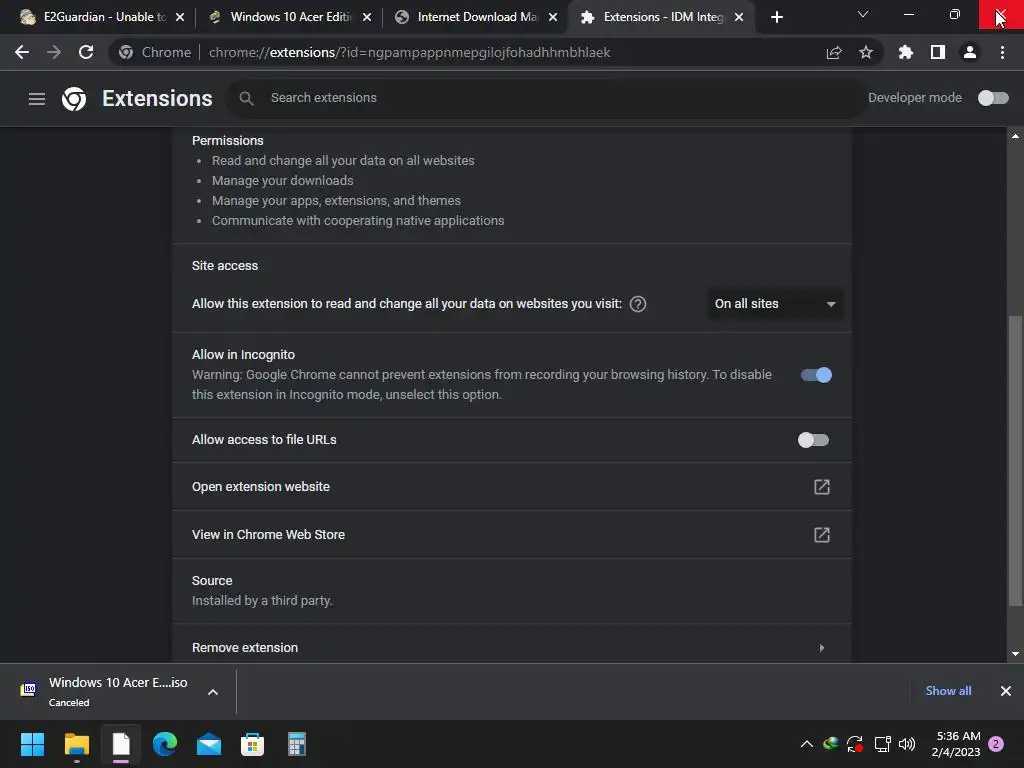Close the downloads bar
This screenshot has width=1024, height=768.
point(1006,691)
